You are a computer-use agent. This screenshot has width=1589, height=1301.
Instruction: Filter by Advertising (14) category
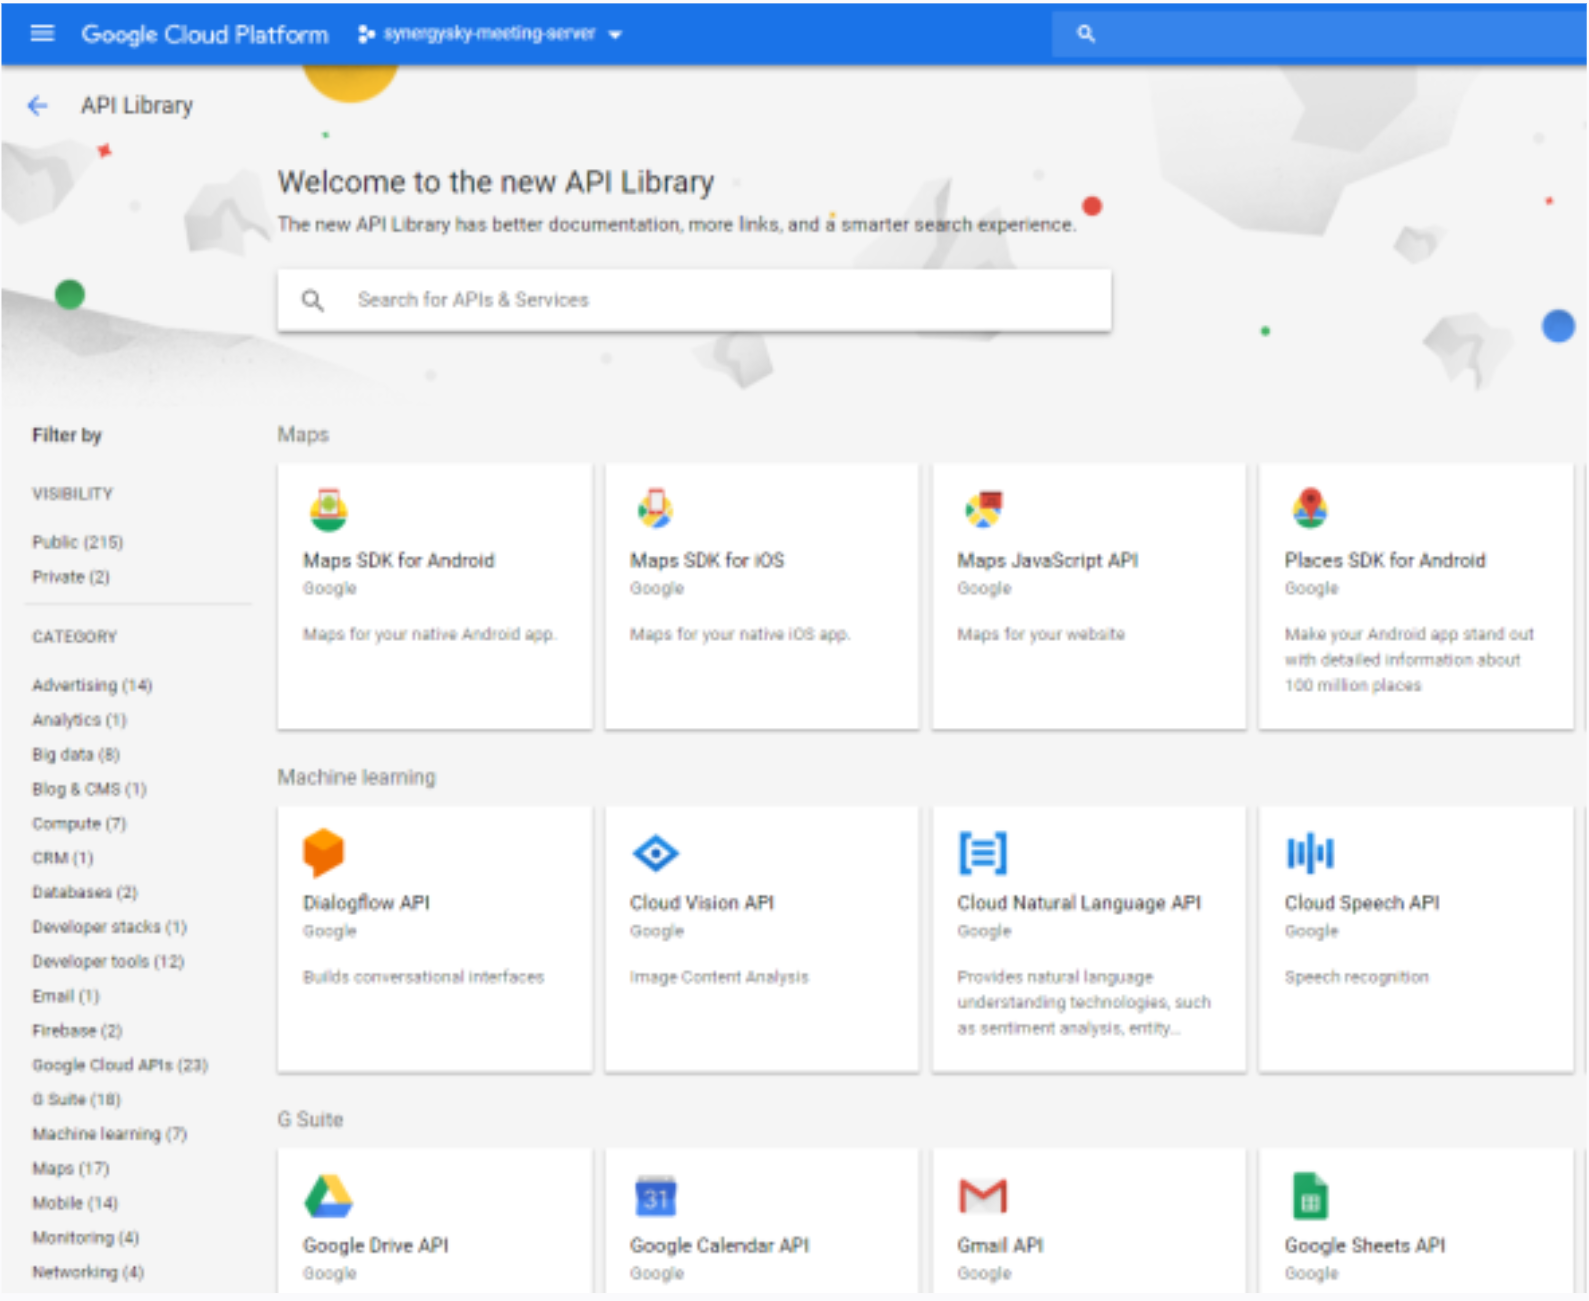pos(92,685)
